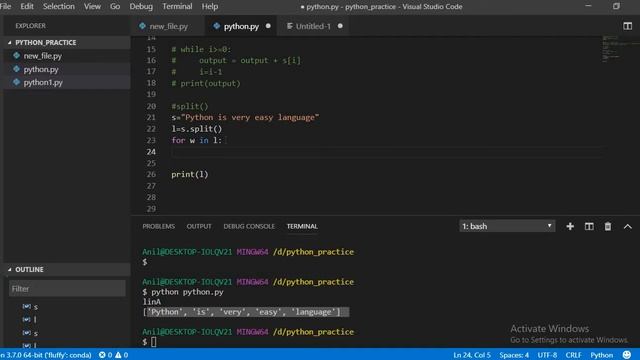Create a new terminal with plus icon
This screenshot has width=640, height=360.
(570, 227)
